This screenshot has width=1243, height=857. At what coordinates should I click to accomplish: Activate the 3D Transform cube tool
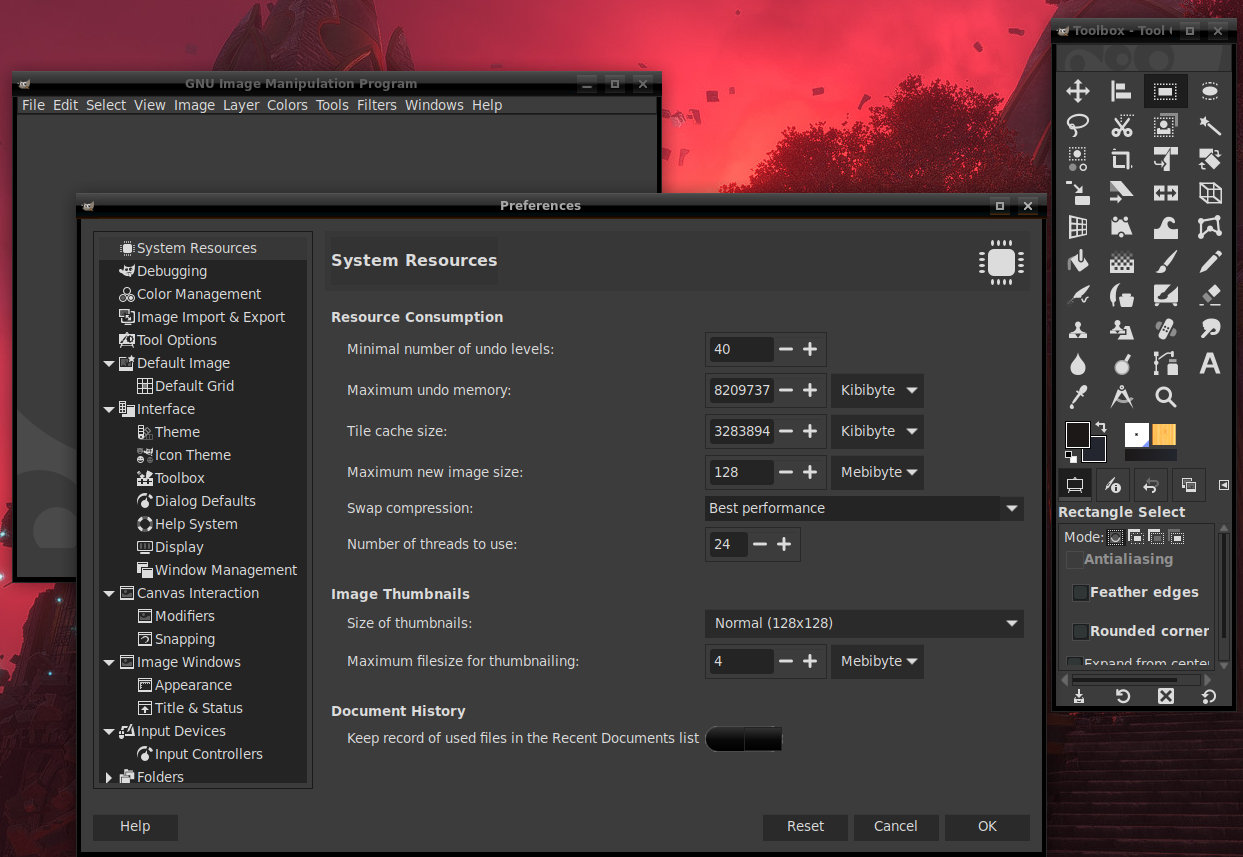(x=1210, y=194)
